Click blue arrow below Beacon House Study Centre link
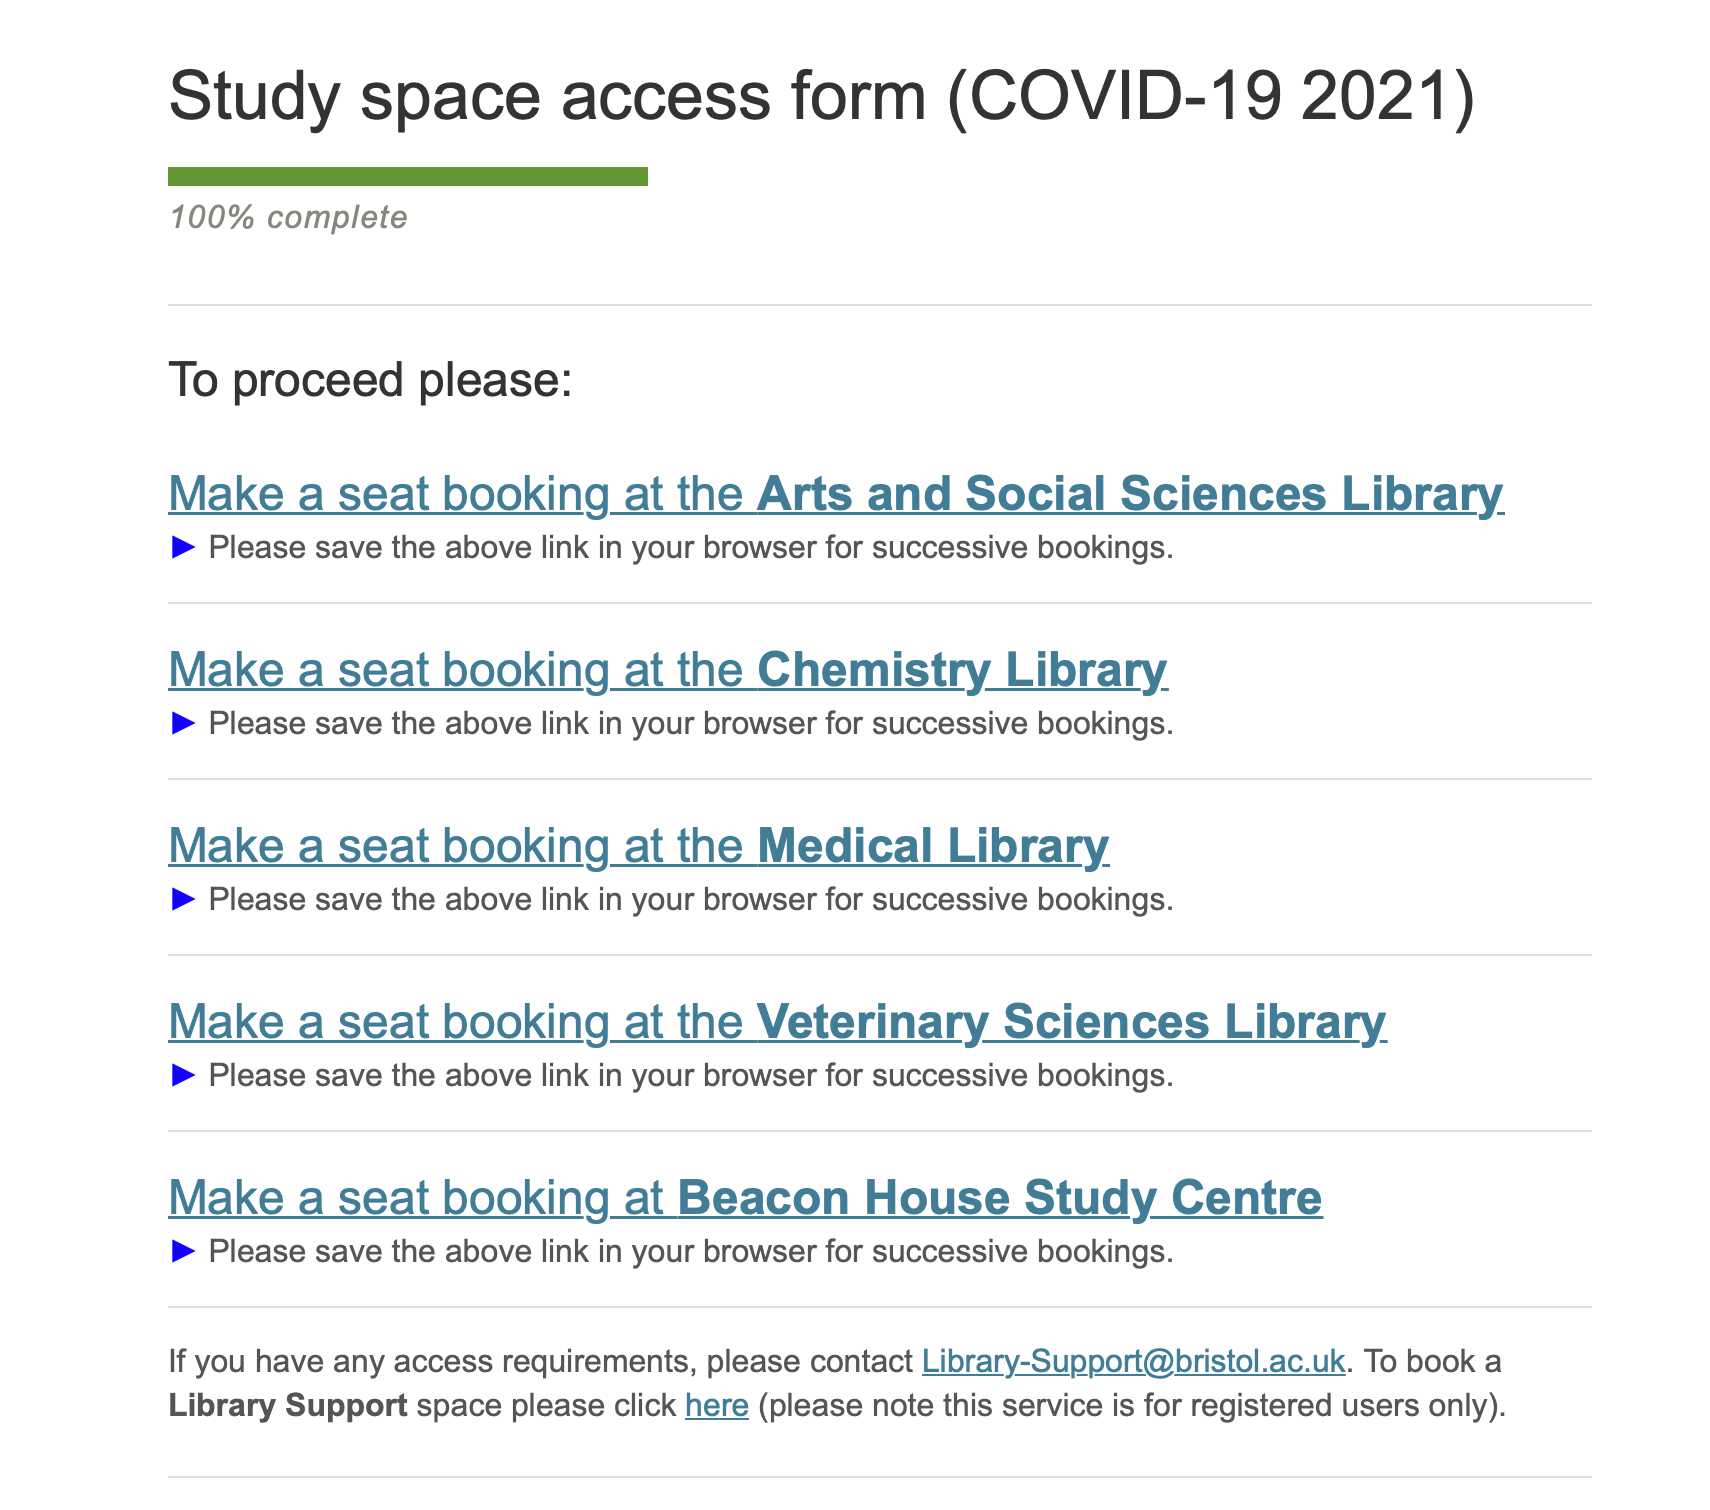1710x1510 pixels. point(183,1252)
